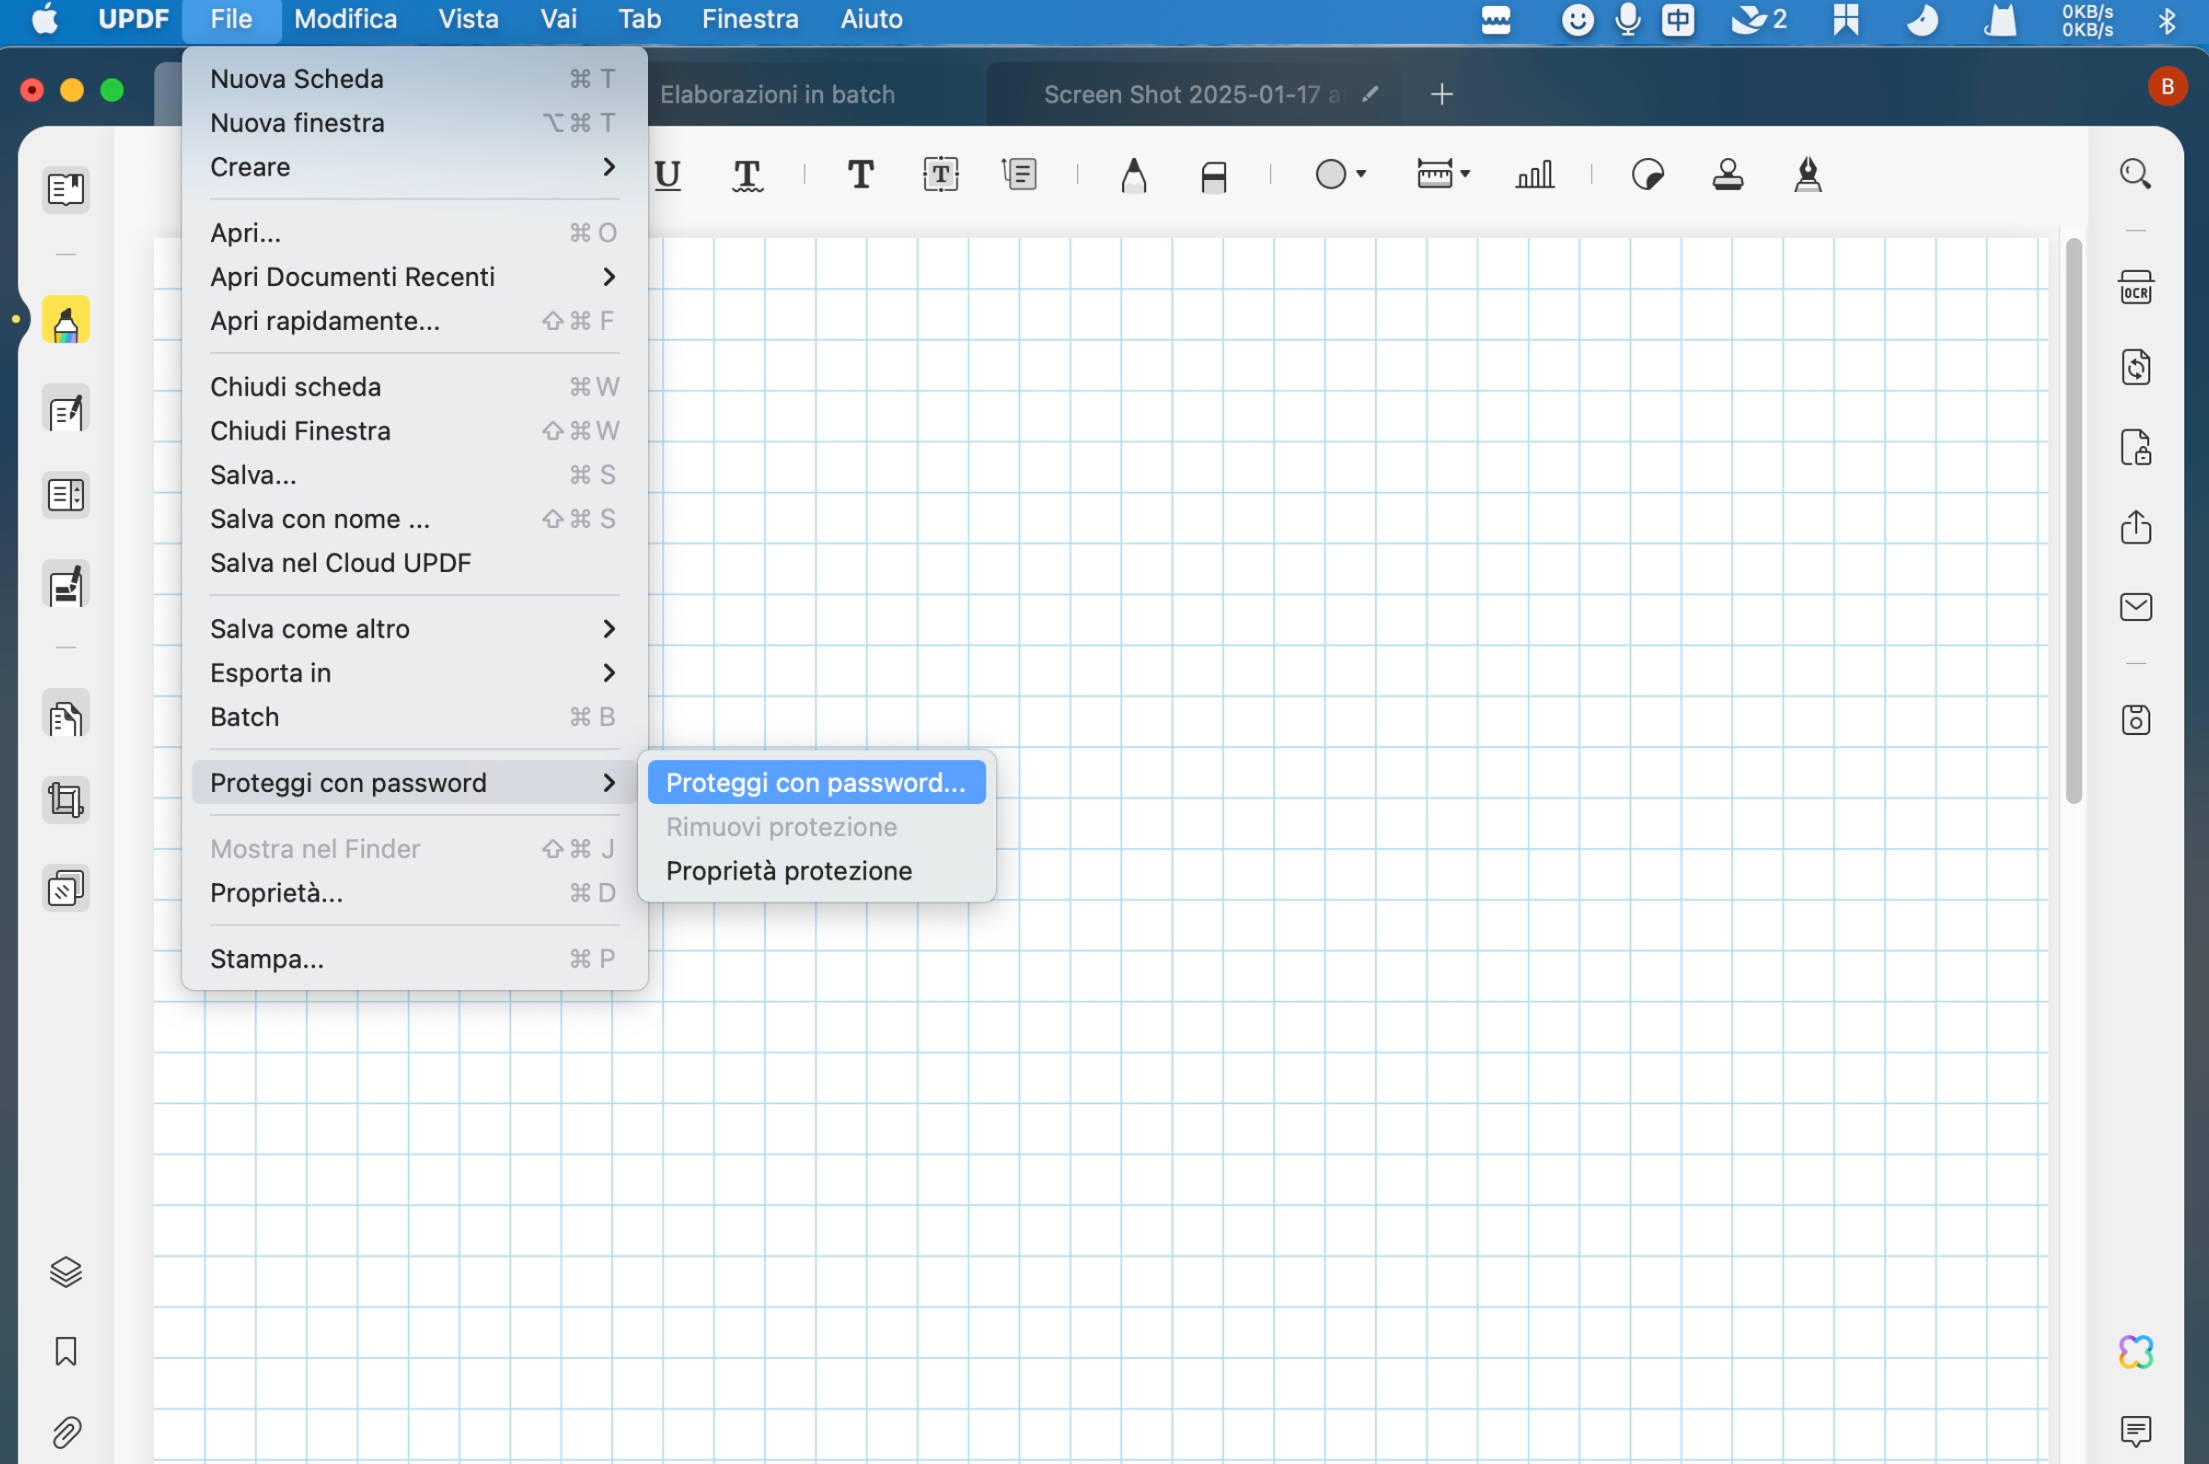2209x1464 pixels.
Task: Open the UPDF AI assistant icon
Action: pos(2135,1352)
